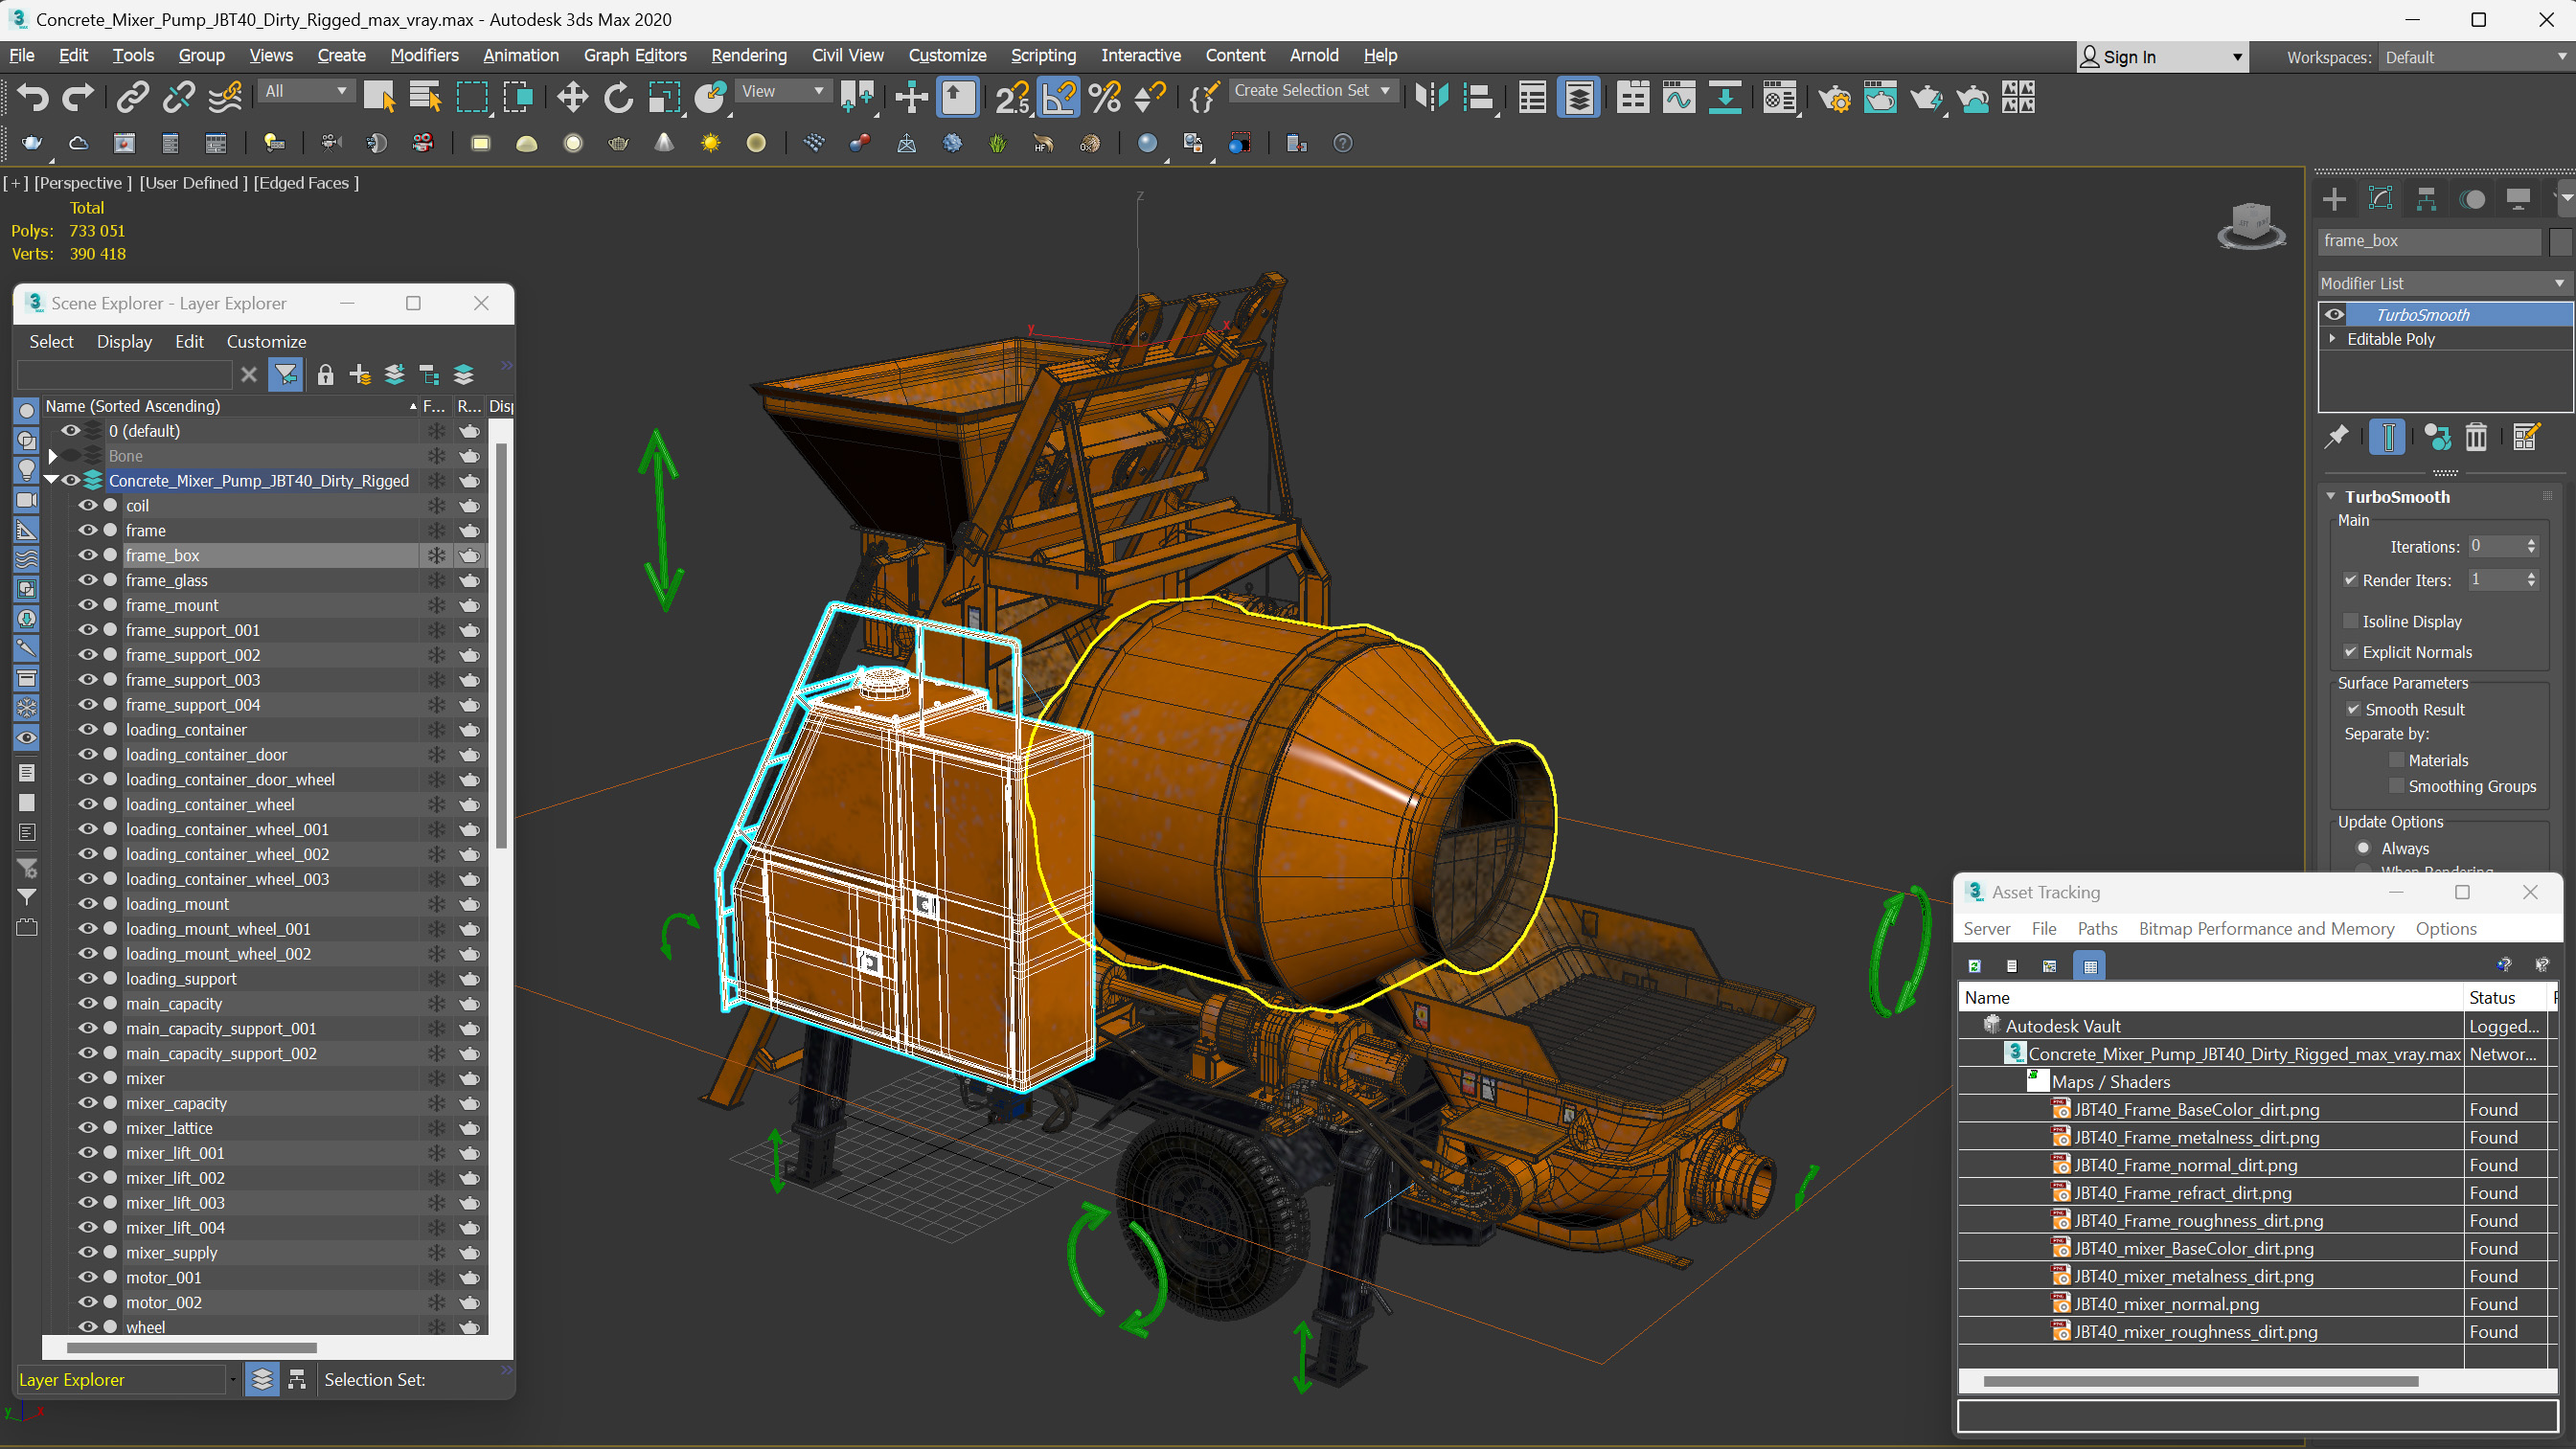Pin the modifier stack
Screen dimensions: 2576x1449
2337,437
